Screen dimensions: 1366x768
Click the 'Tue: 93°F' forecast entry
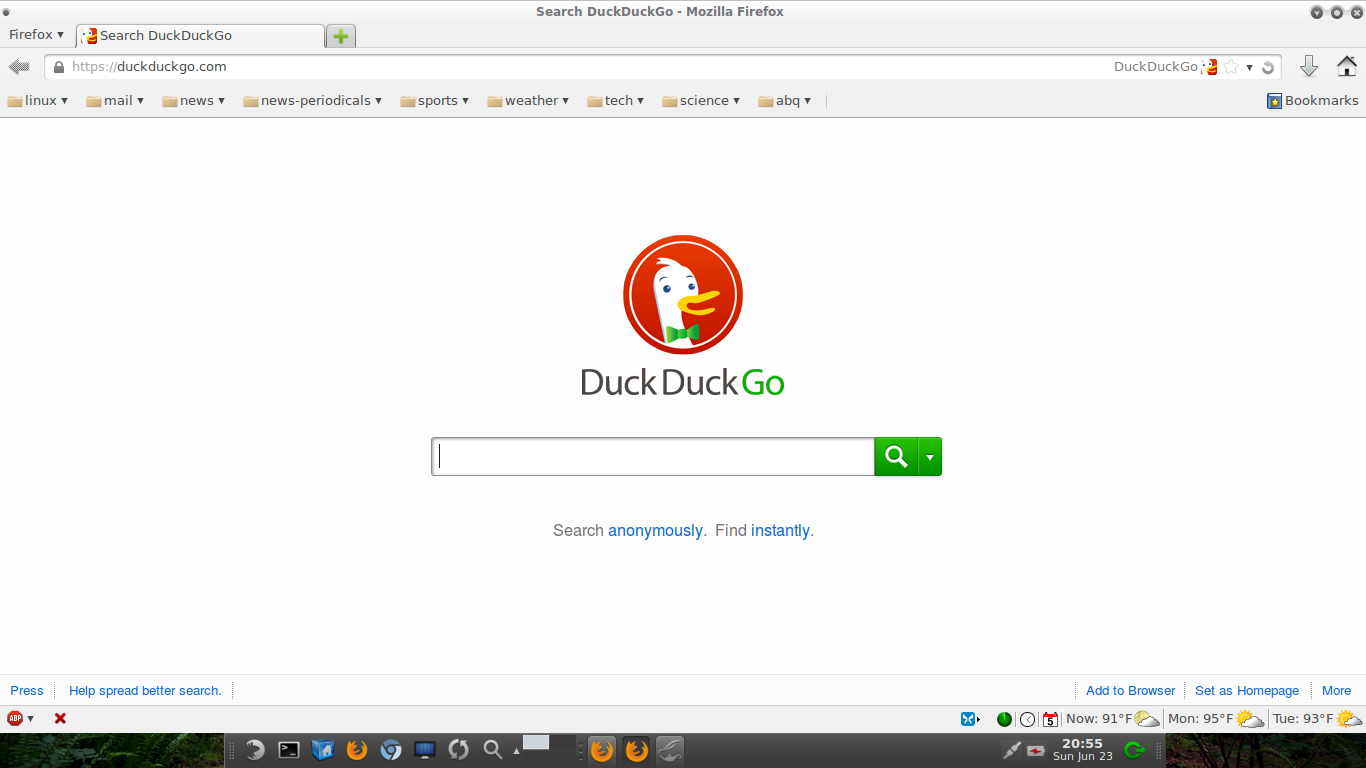click(1317, 719)
